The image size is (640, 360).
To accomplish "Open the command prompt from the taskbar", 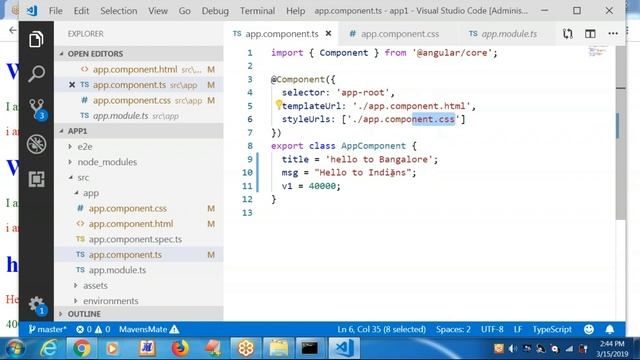I will [x=309, y=348].
